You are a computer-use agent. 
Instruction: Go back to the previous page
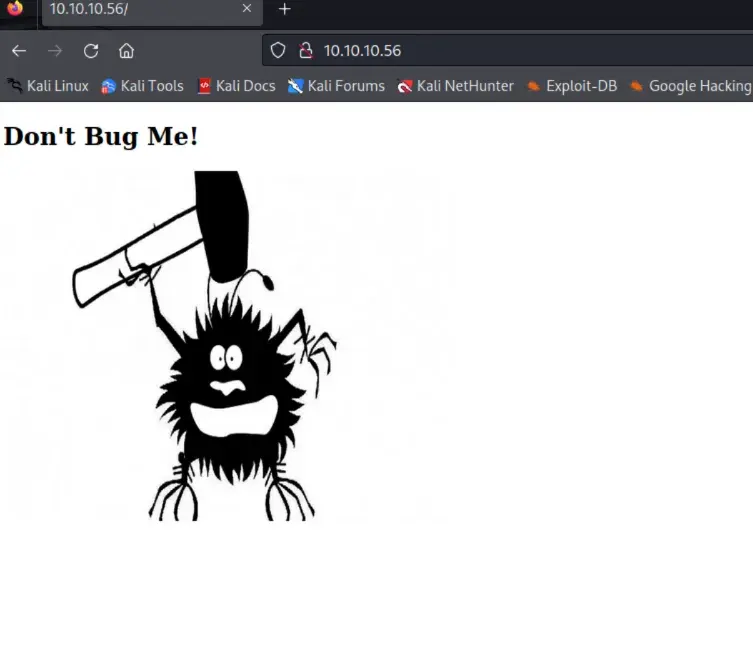tap(19, 51)
